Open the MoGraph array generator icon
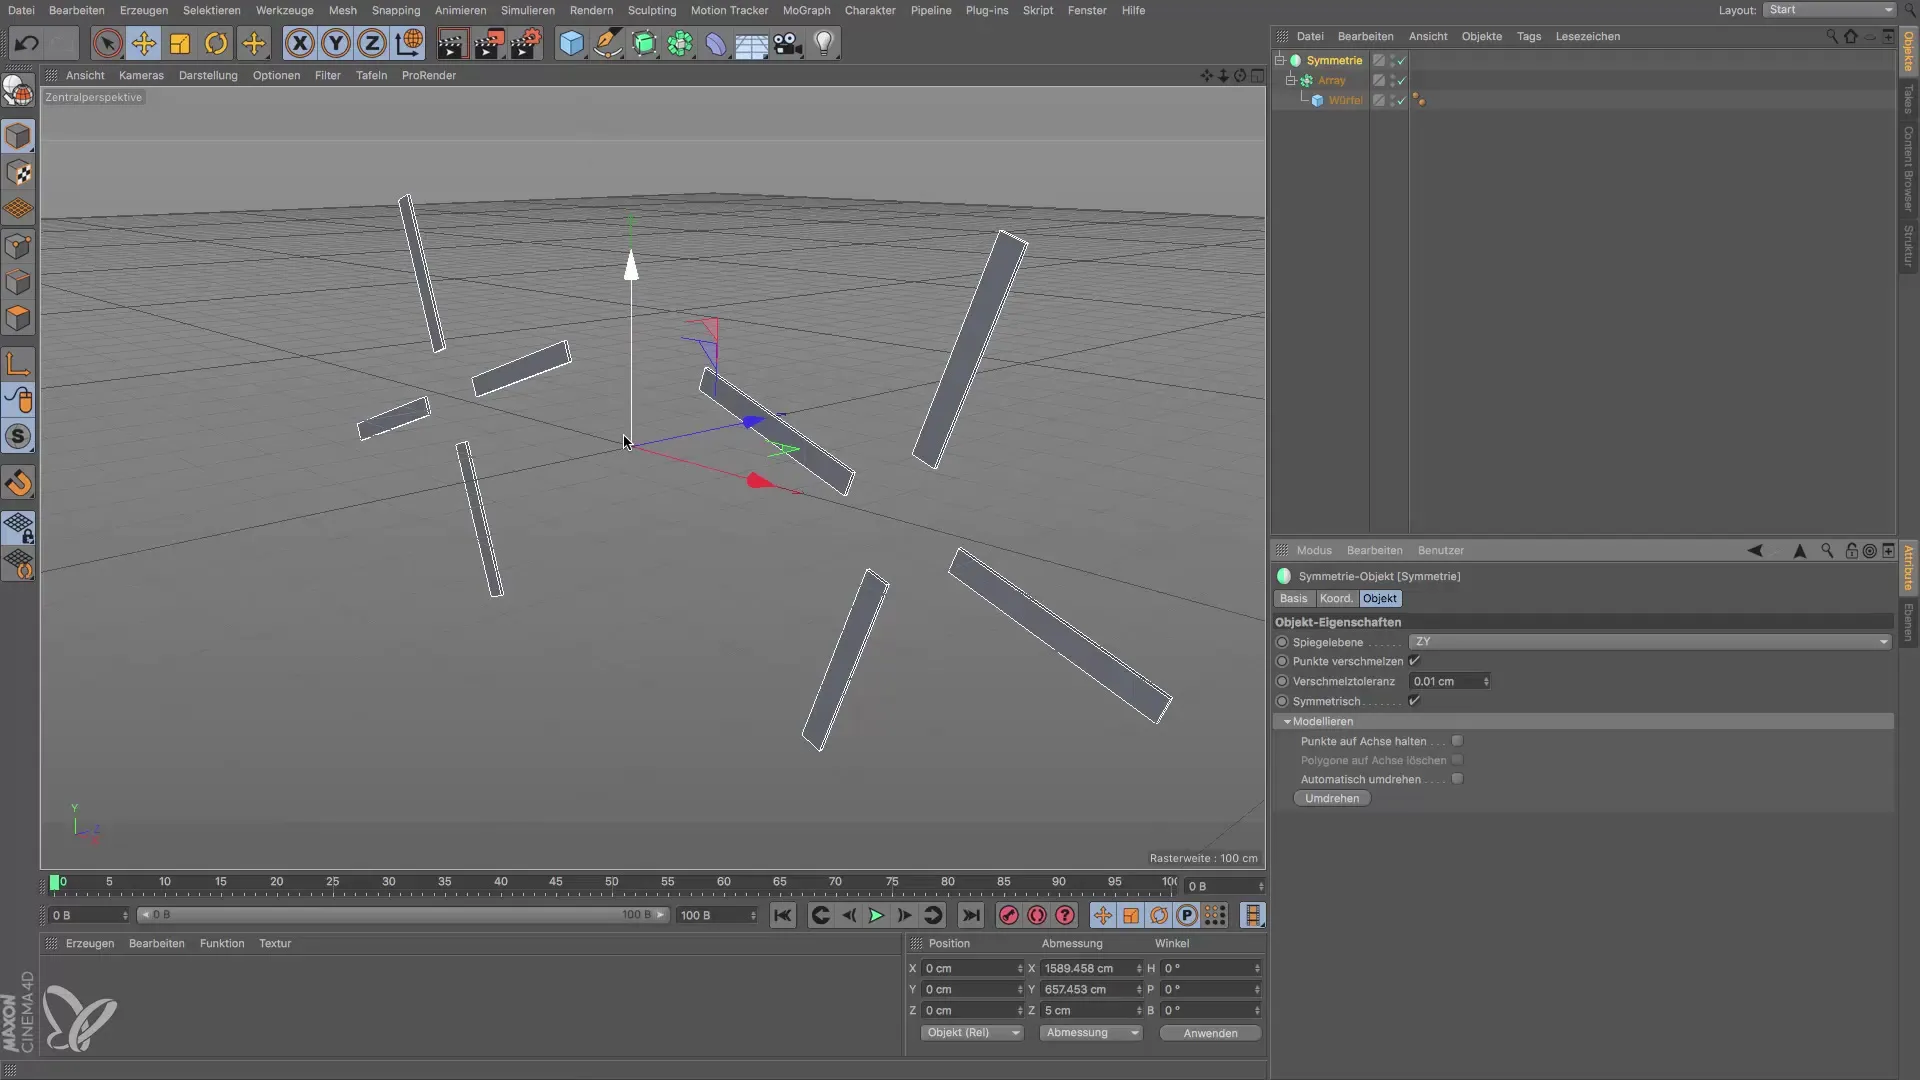 pyautogui.click(x=680, y=44)
